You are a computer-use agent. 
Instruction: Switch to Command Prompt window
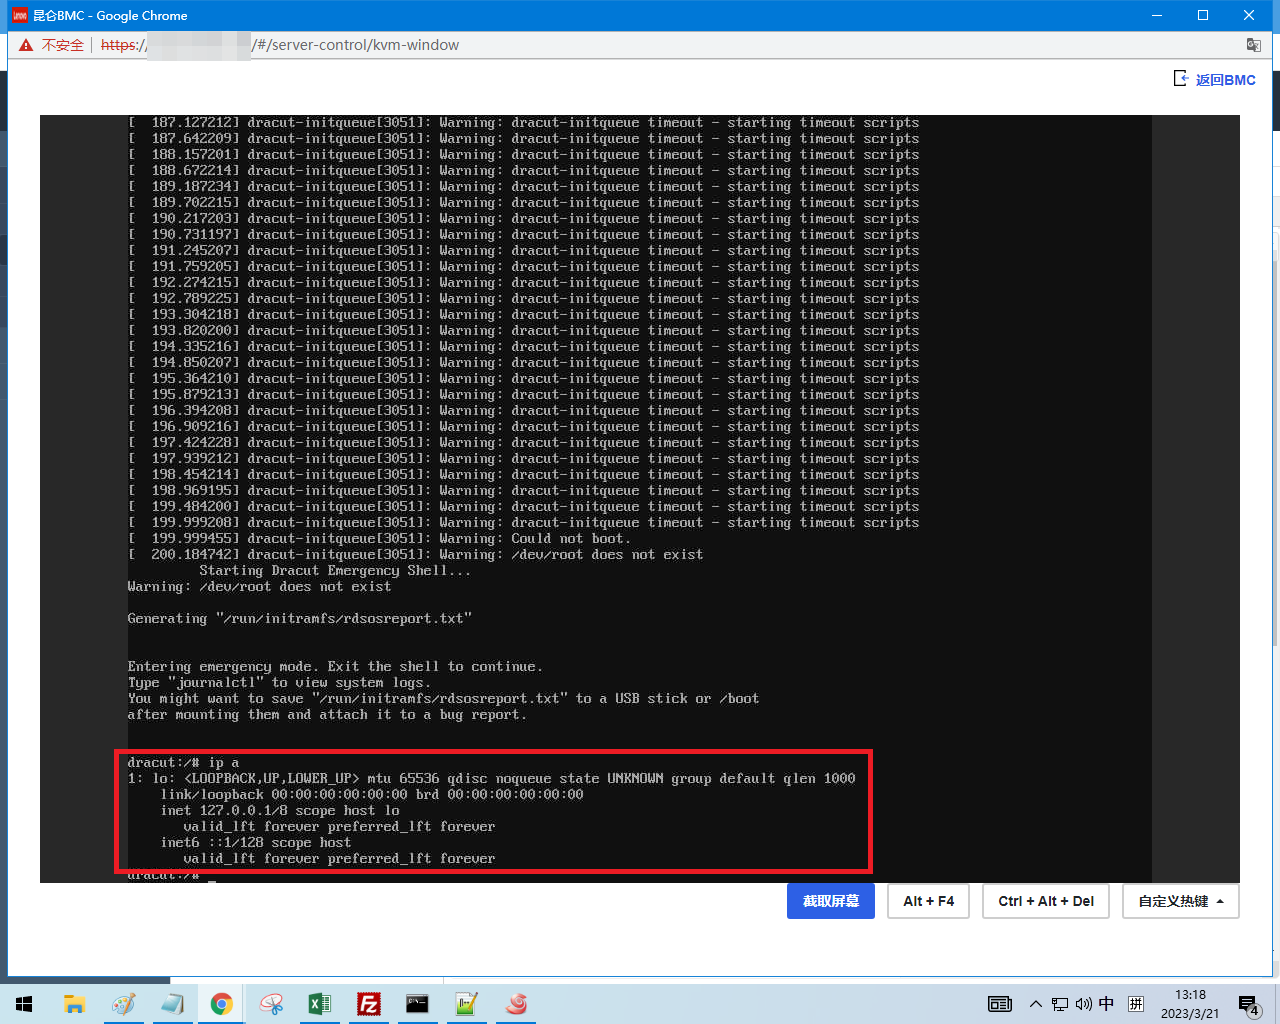point(418,1004)
